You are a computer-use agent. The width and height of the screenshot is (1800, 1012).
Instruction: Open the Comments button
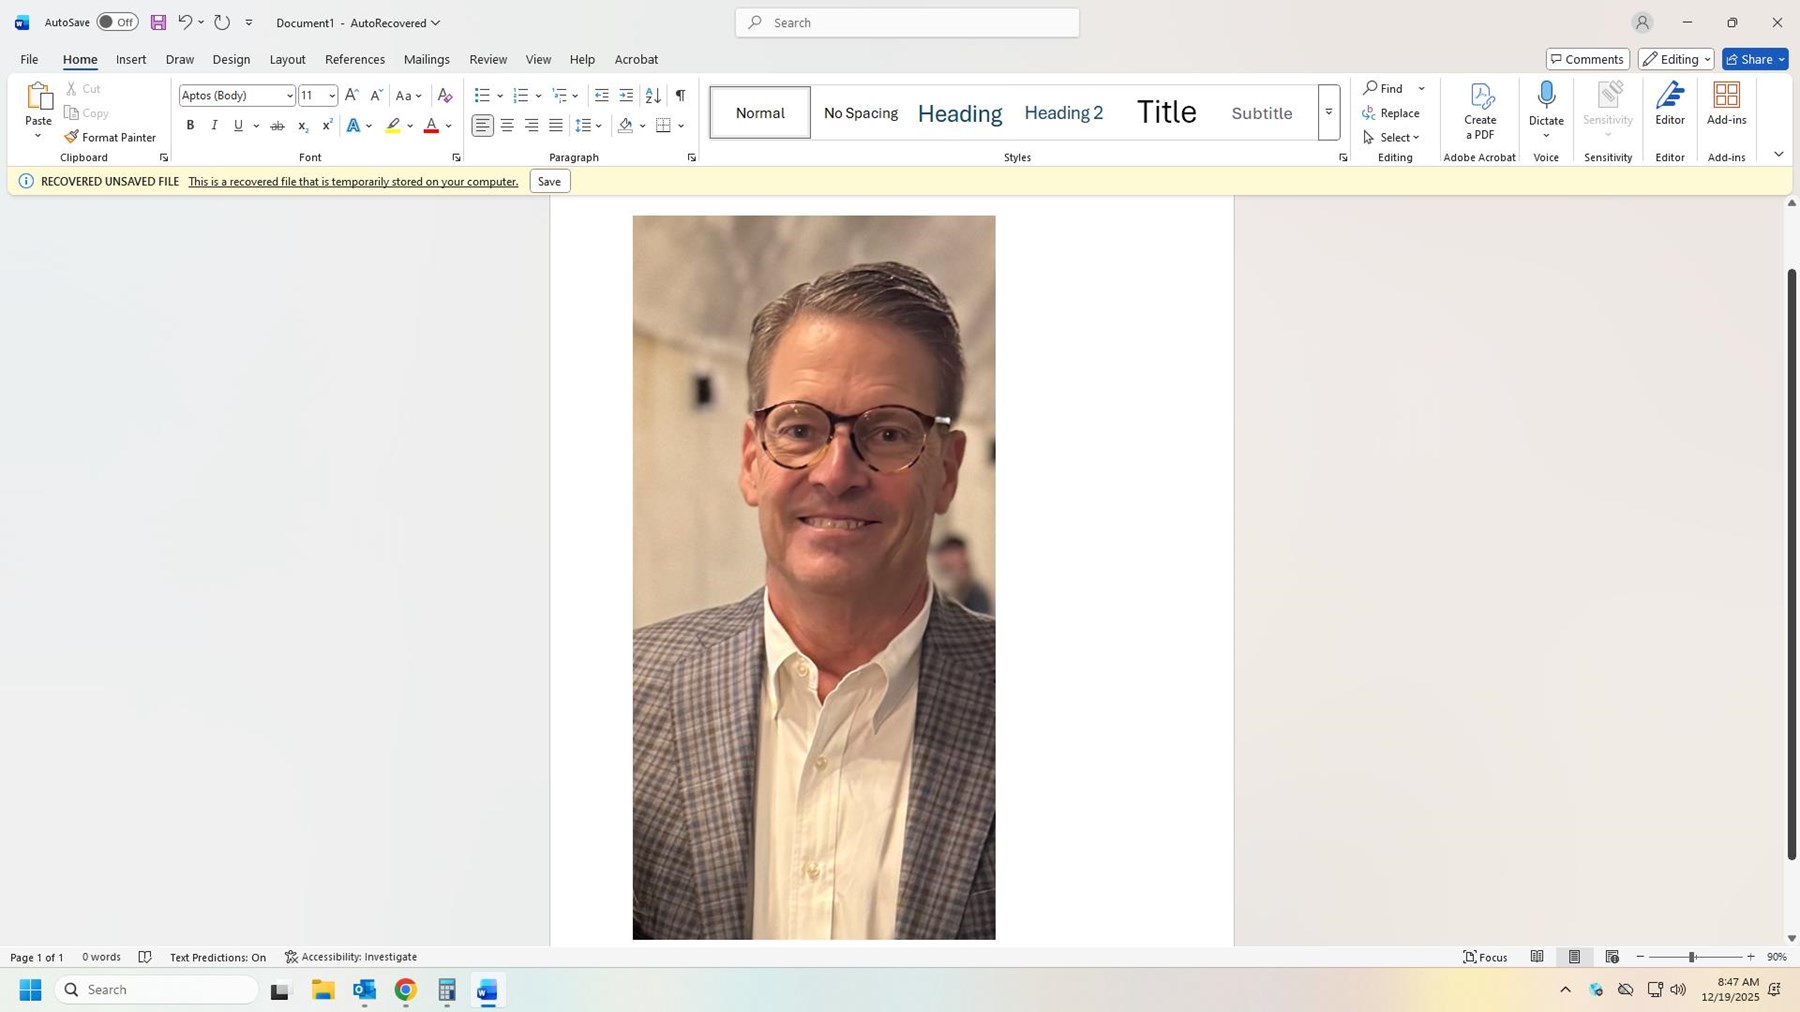coord(1587,59)
